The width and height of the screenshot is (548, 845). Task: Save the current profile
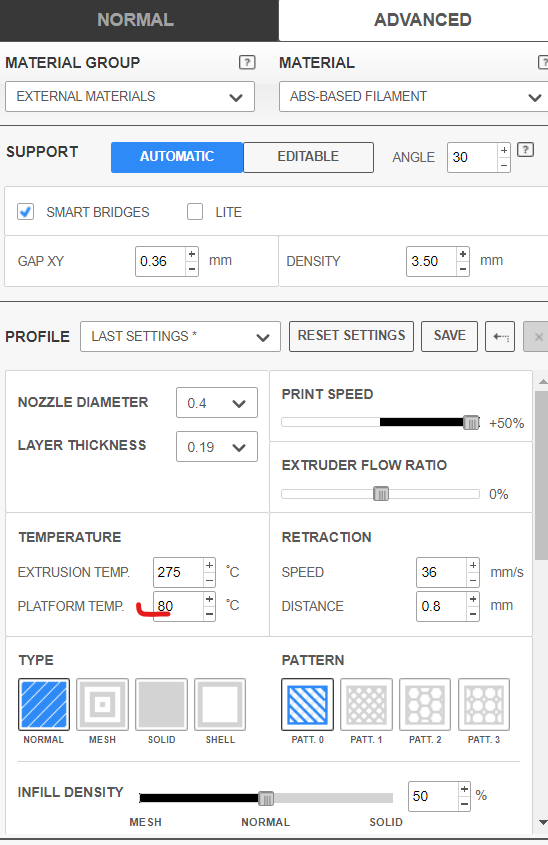click(x=449, y=336)
